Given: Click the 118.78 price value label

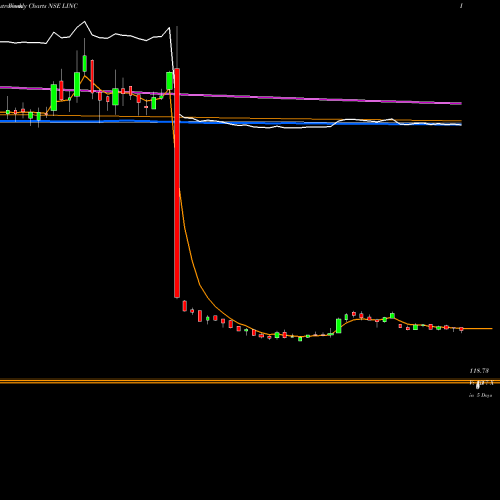Looking at the screenshot, I should 479,371.
